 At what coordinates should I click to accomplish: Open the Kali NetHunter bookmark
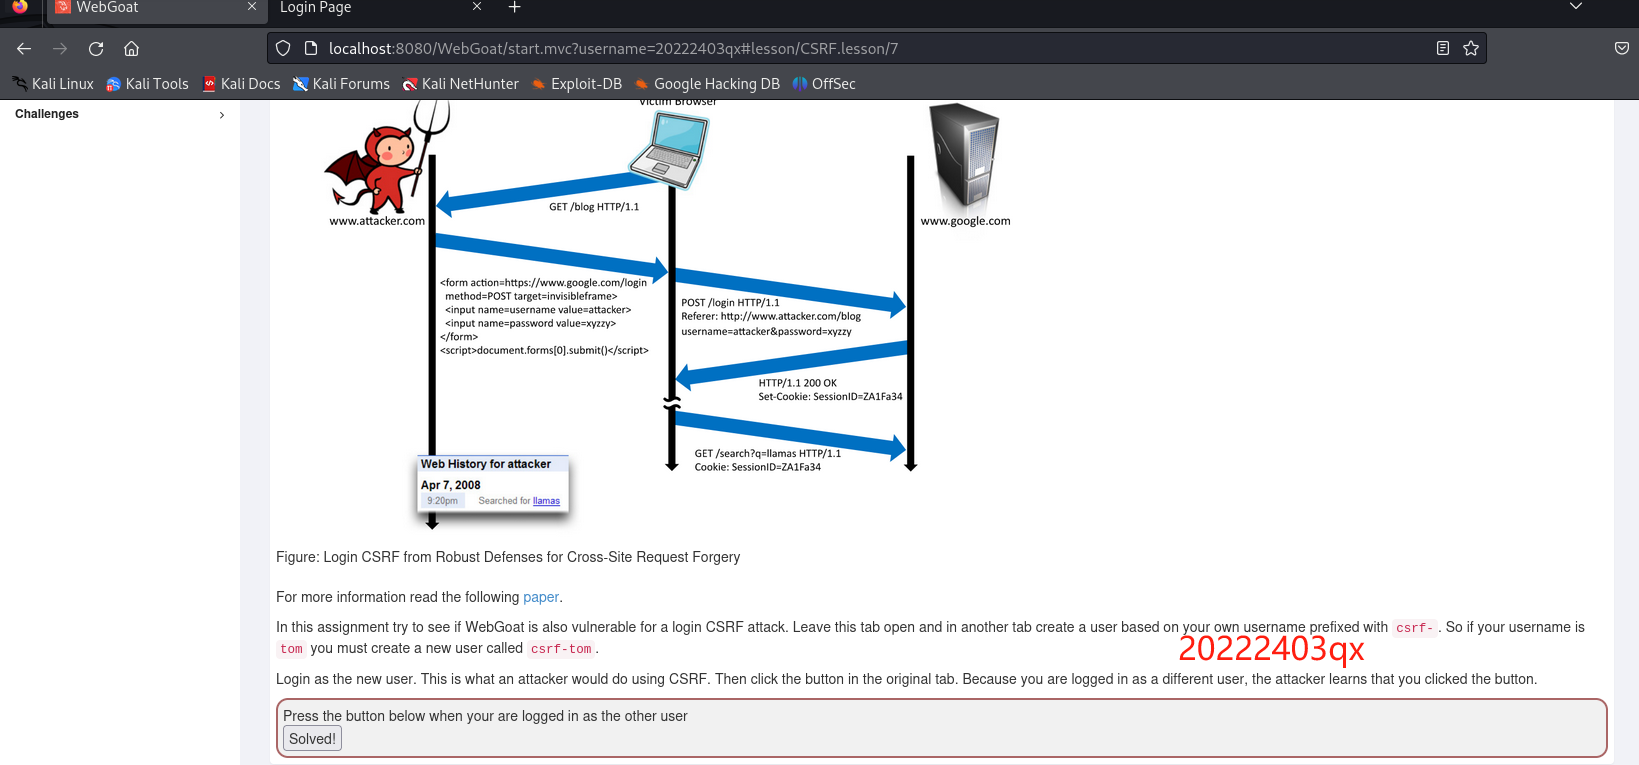[x=460, y=84]
